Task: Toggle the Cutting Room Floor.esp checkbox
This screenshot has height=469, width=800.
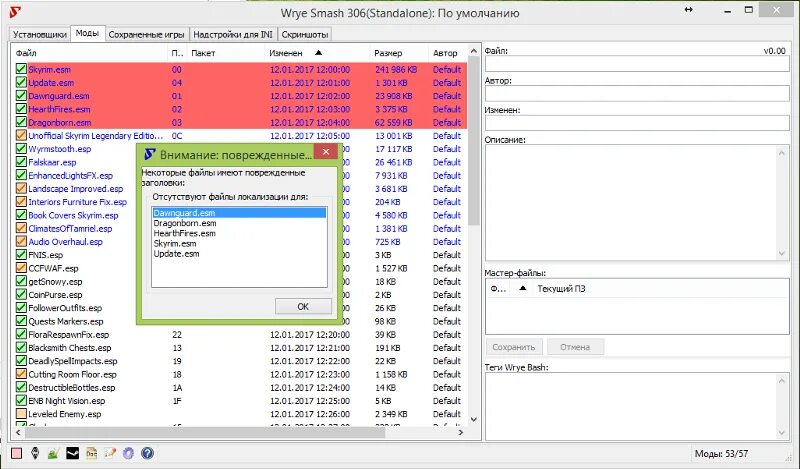Action: [21, 374]
